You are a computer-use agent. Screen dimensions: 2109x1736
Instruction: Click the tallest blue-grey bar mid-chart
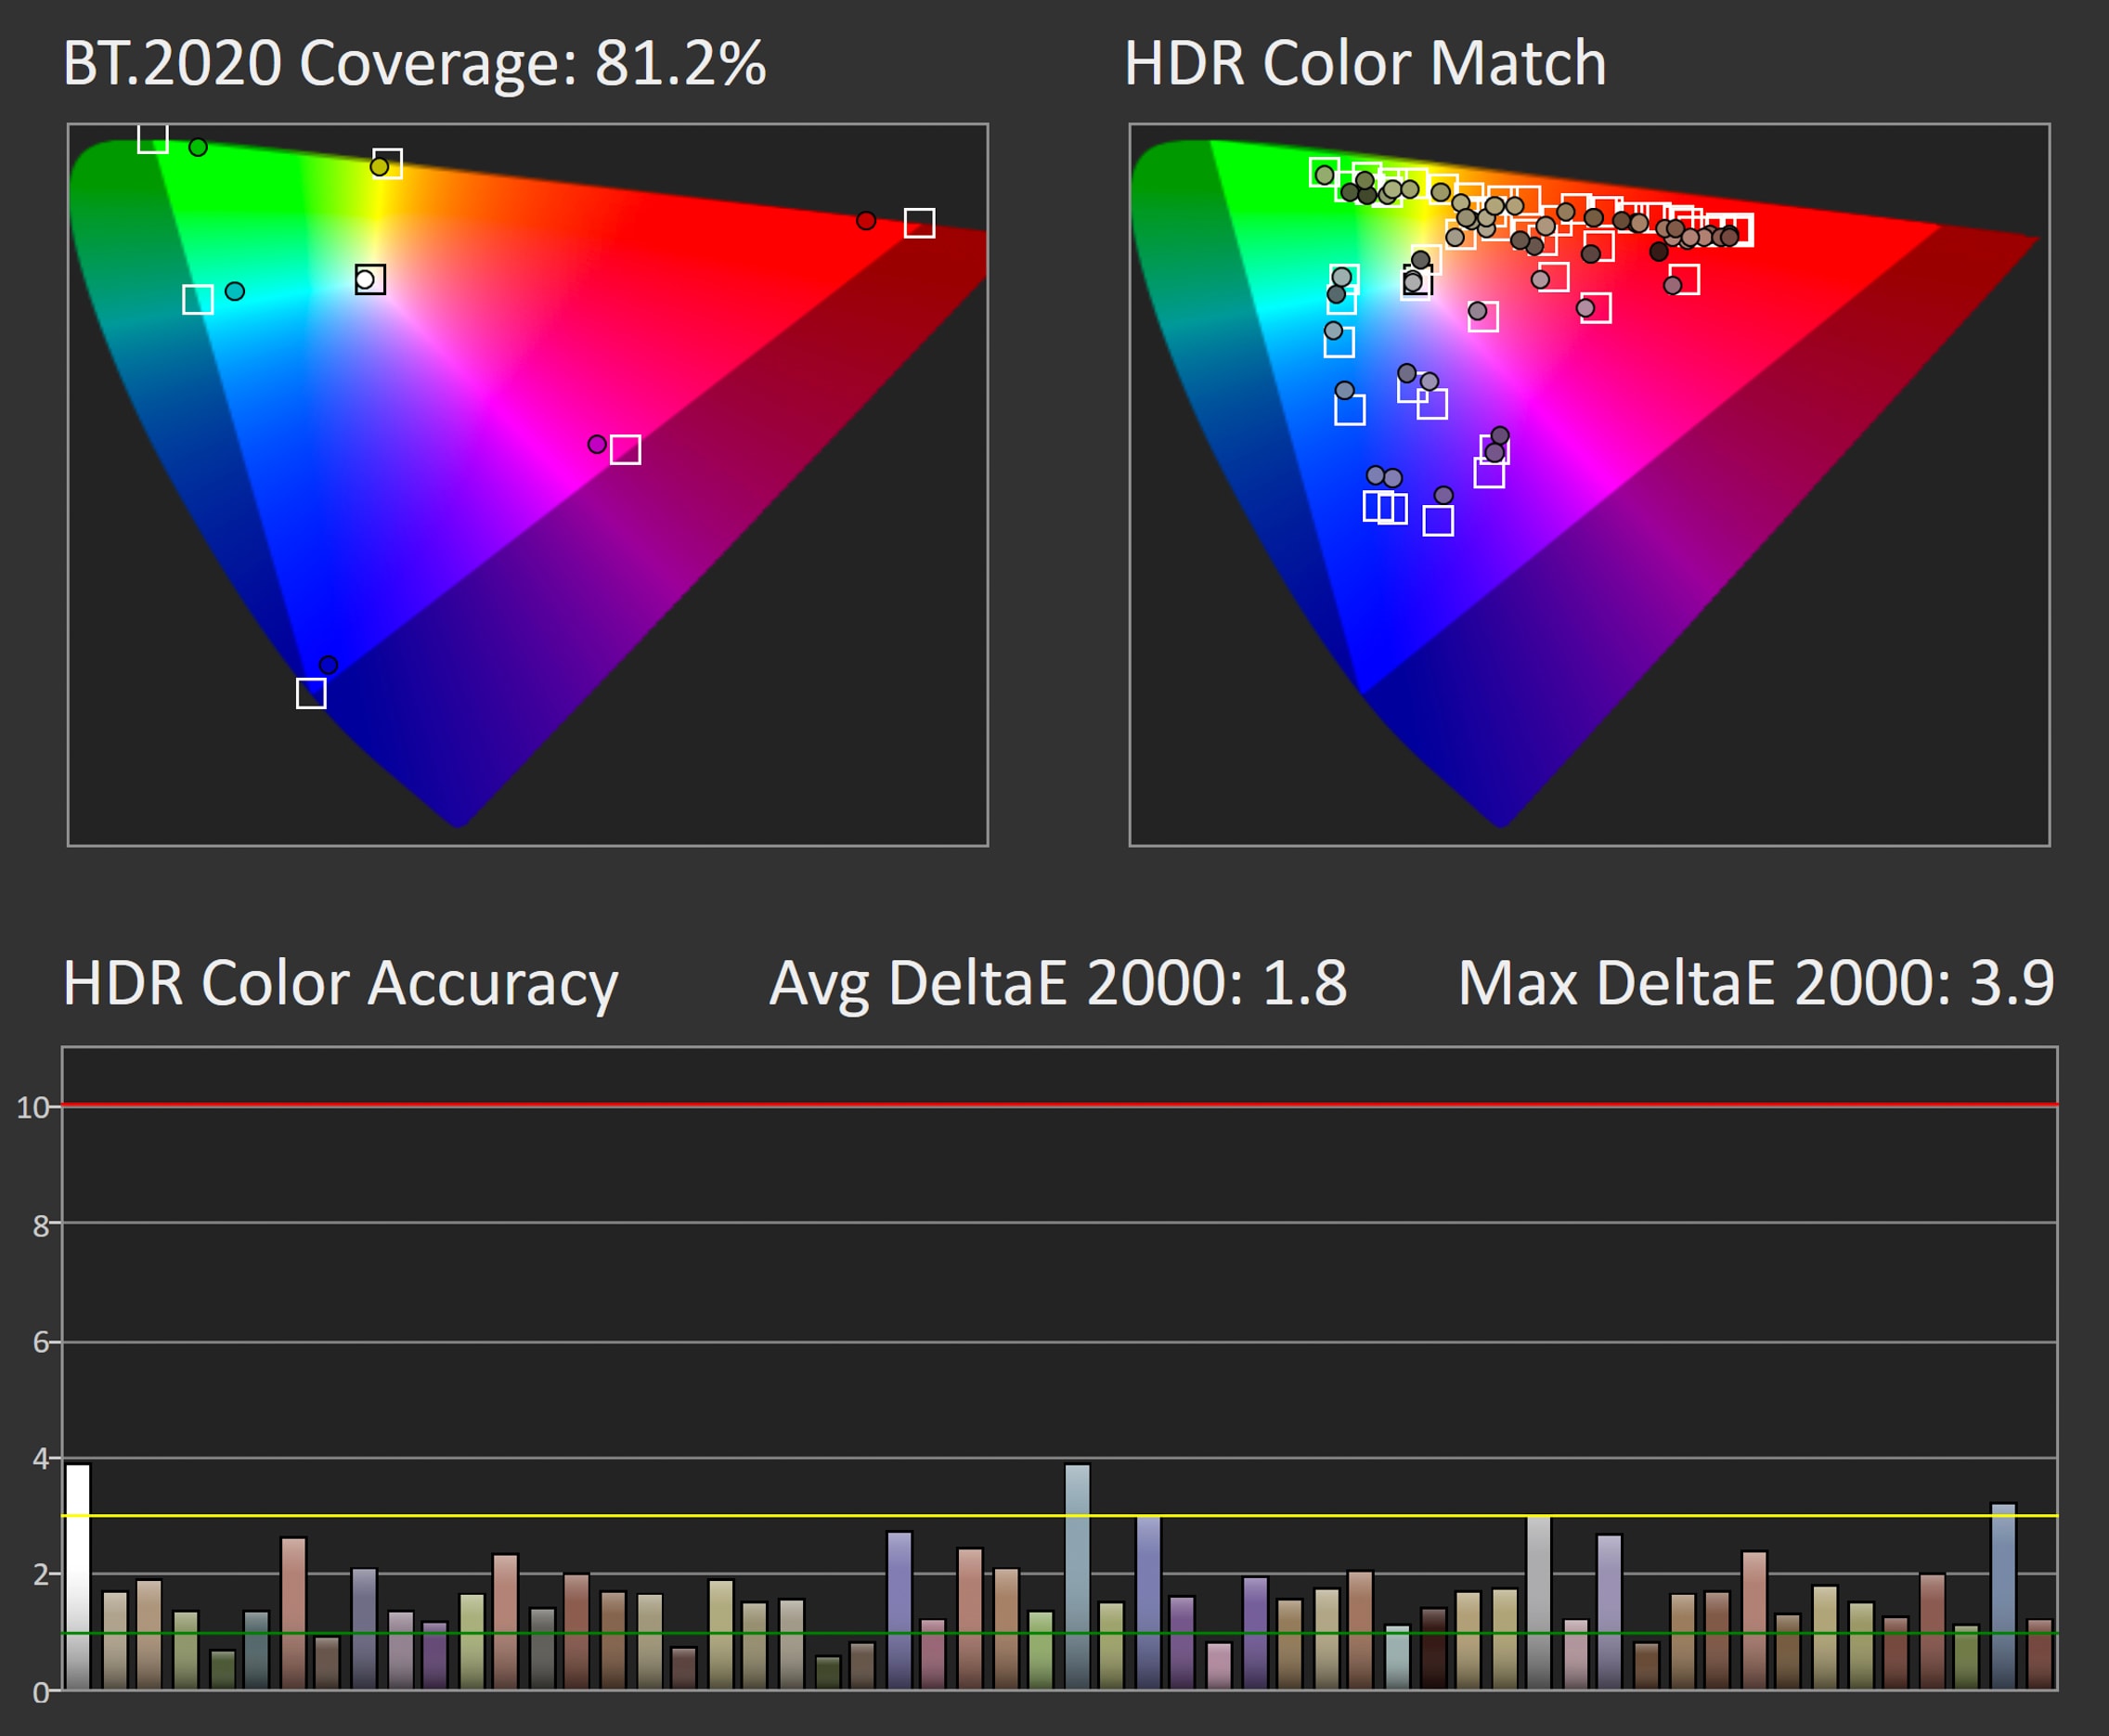point(1077,1577)
